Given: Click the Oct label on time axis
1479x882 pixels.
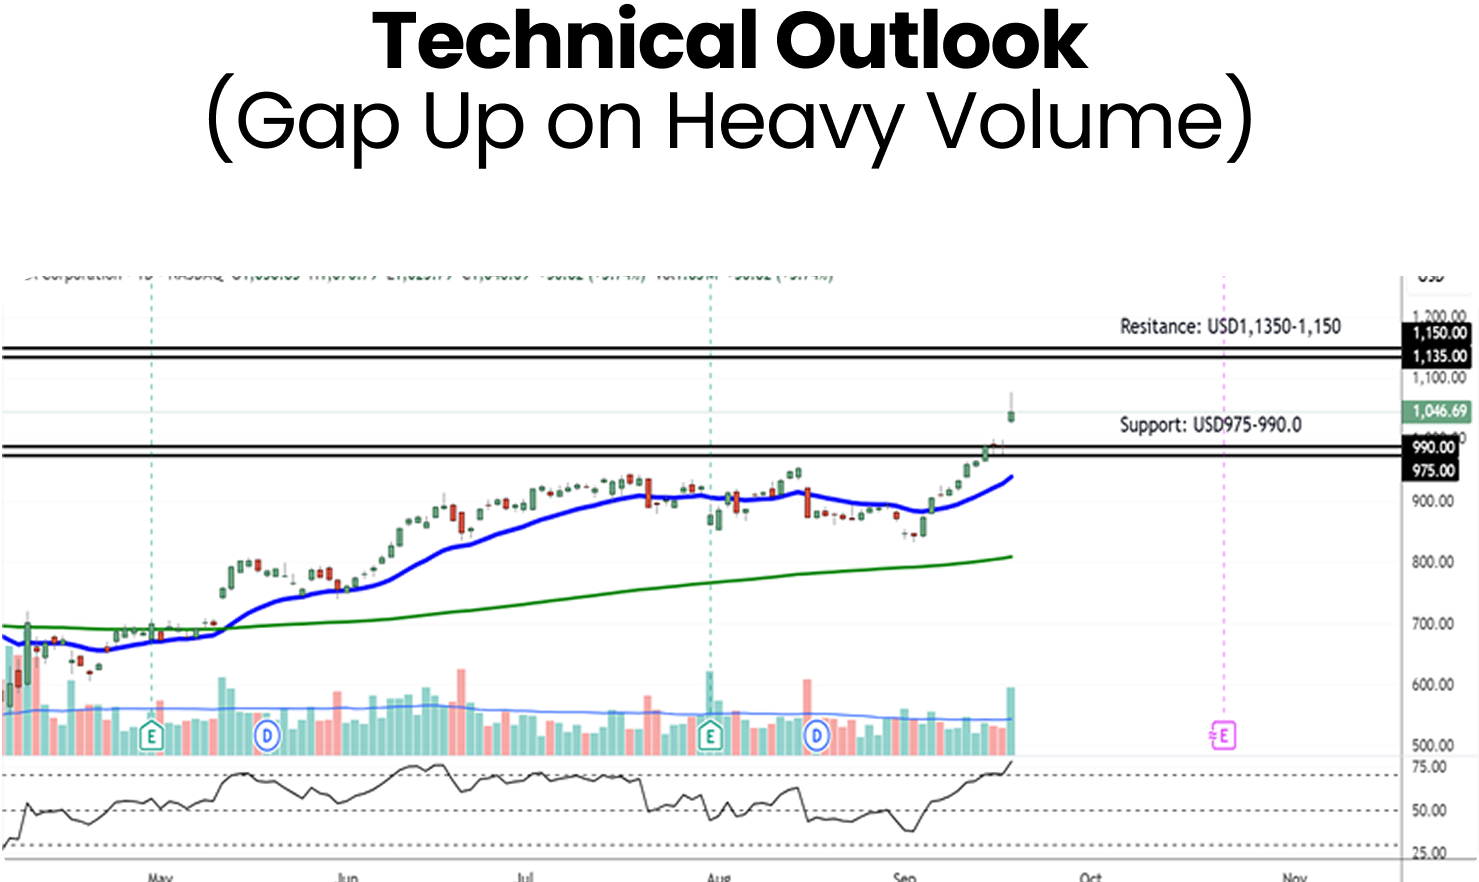Looking at the screenshot, I should (x=1090, y=876).
